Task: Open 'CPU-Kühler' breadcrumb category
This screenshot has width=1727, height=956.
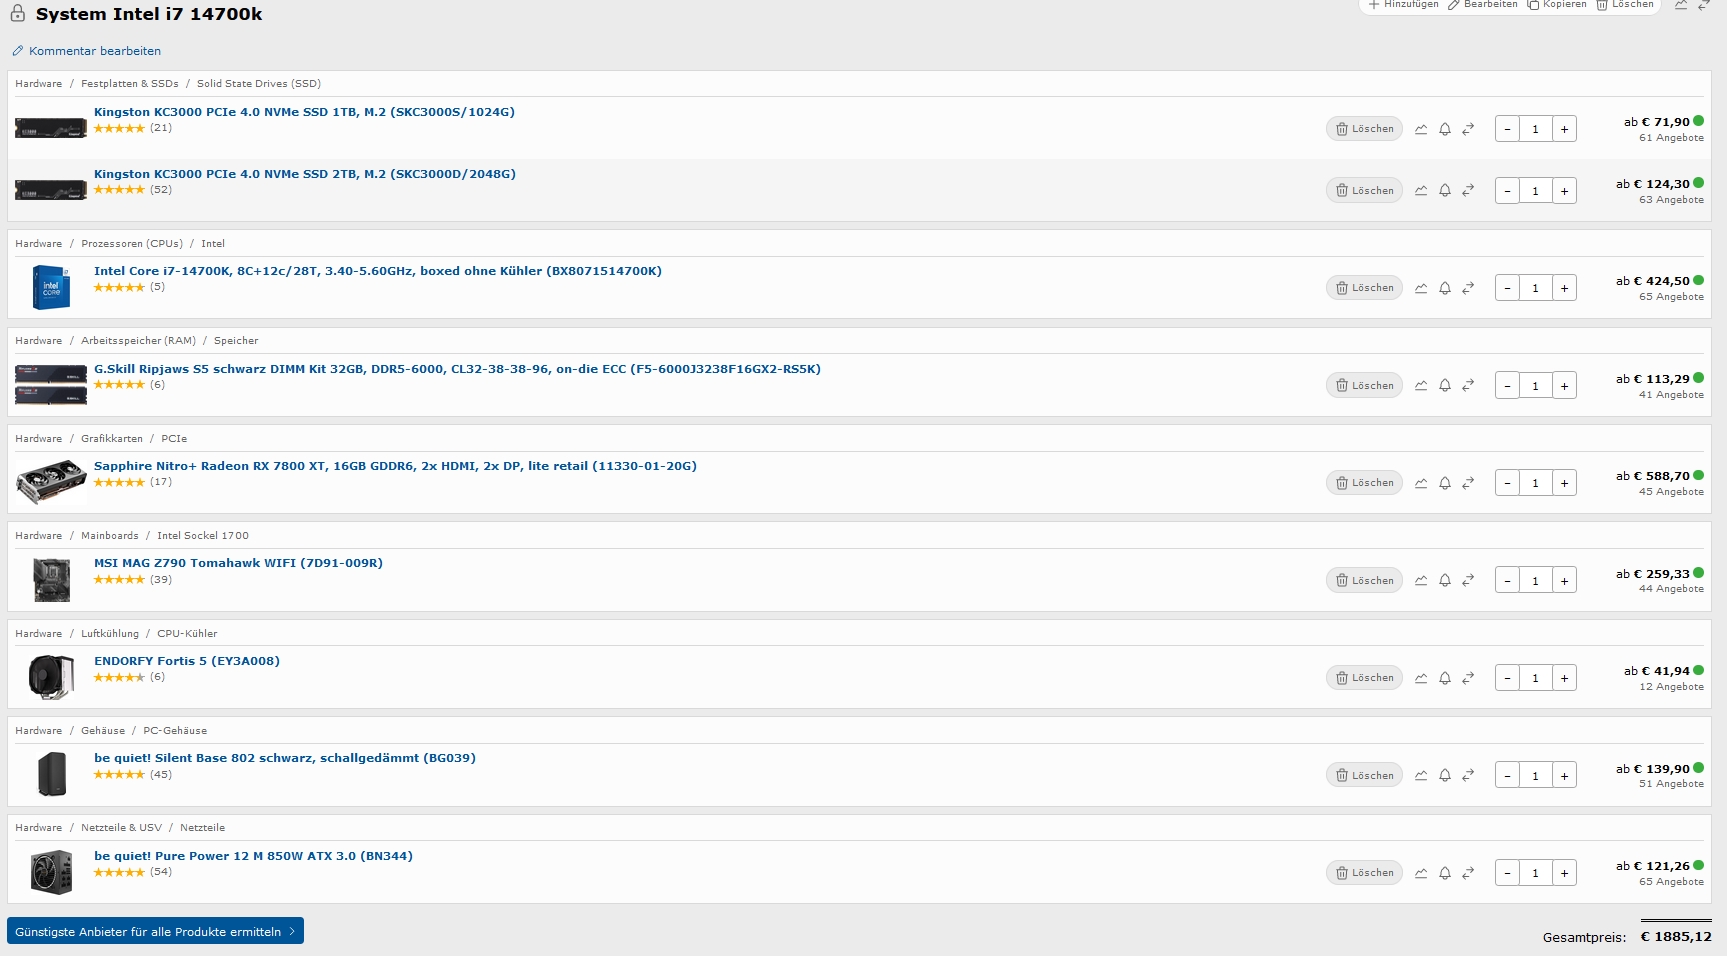Action: pos(187,634)
